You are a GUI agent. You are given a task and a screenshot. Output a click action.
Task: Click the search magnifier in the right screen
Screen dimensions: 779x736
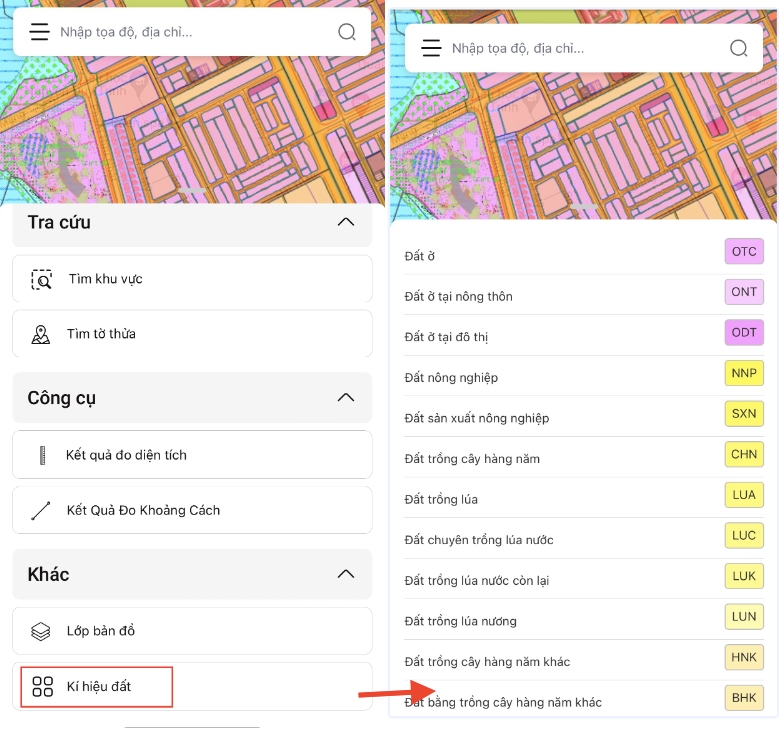point(739,48)
